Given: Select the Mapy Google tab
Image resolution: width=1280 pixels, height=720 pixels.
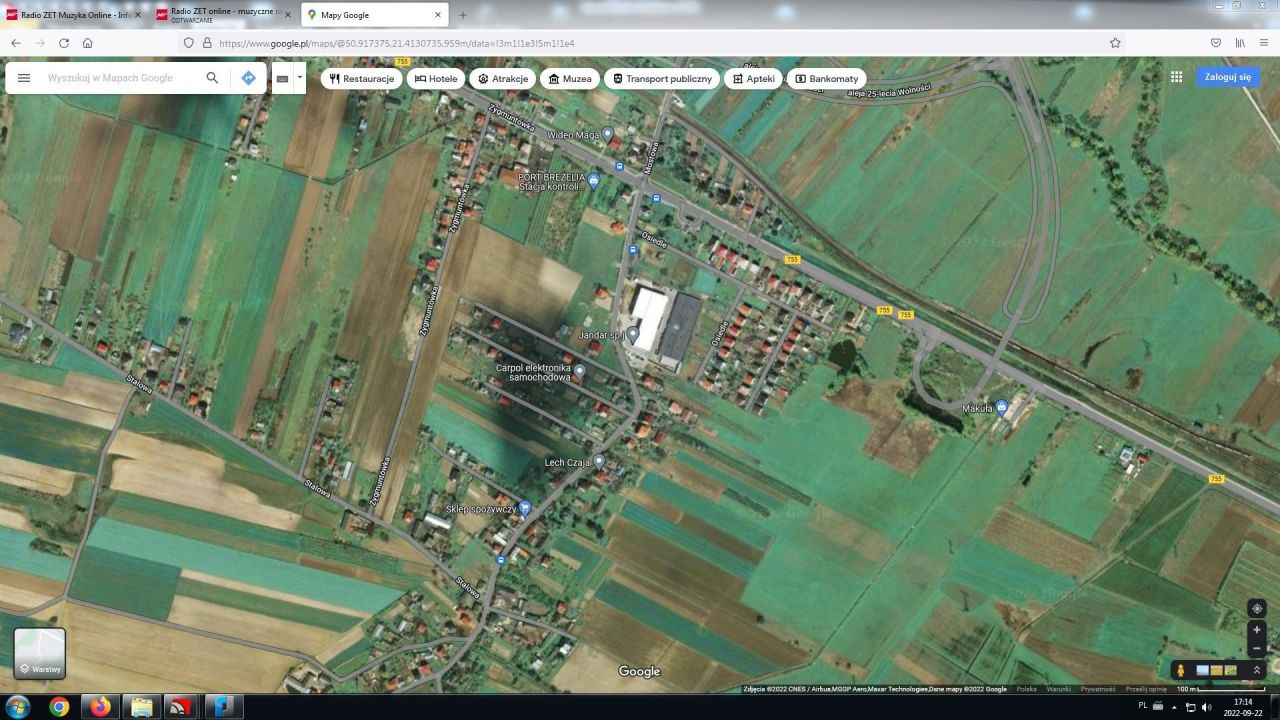Looking at the screenshot, I should tap(374, 15).
